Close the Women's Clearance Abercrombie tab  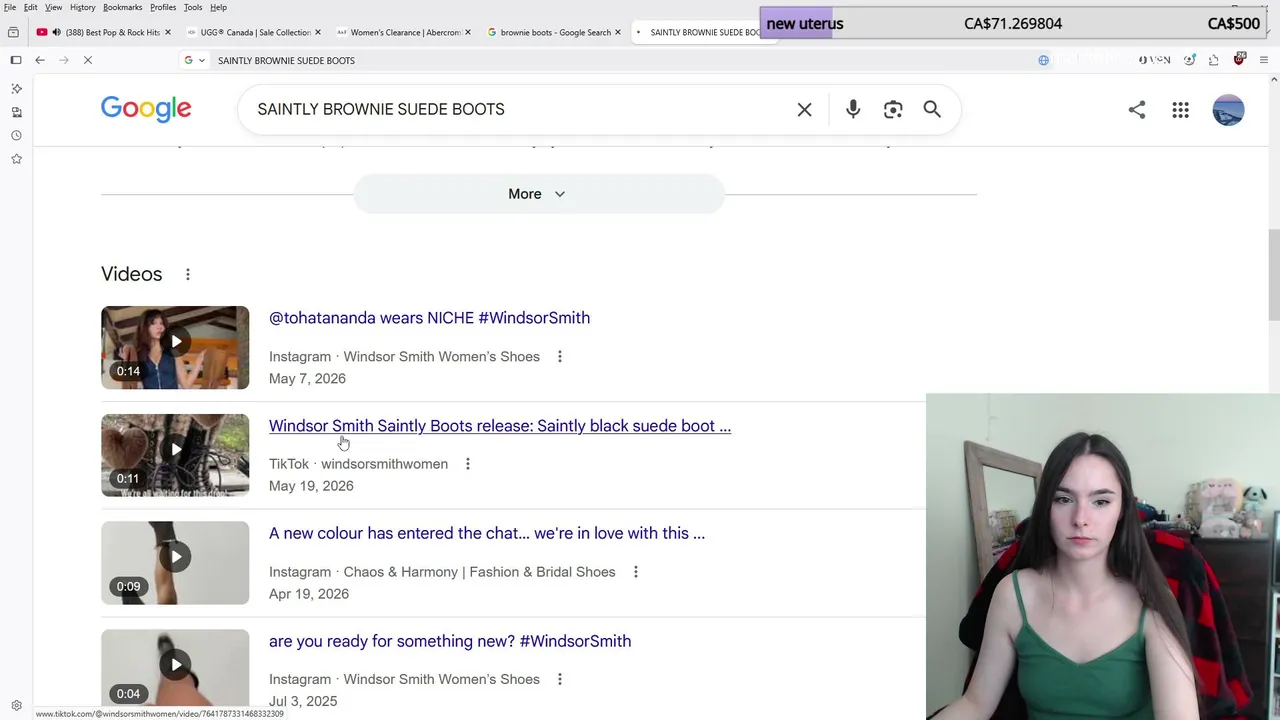point(467,32)
